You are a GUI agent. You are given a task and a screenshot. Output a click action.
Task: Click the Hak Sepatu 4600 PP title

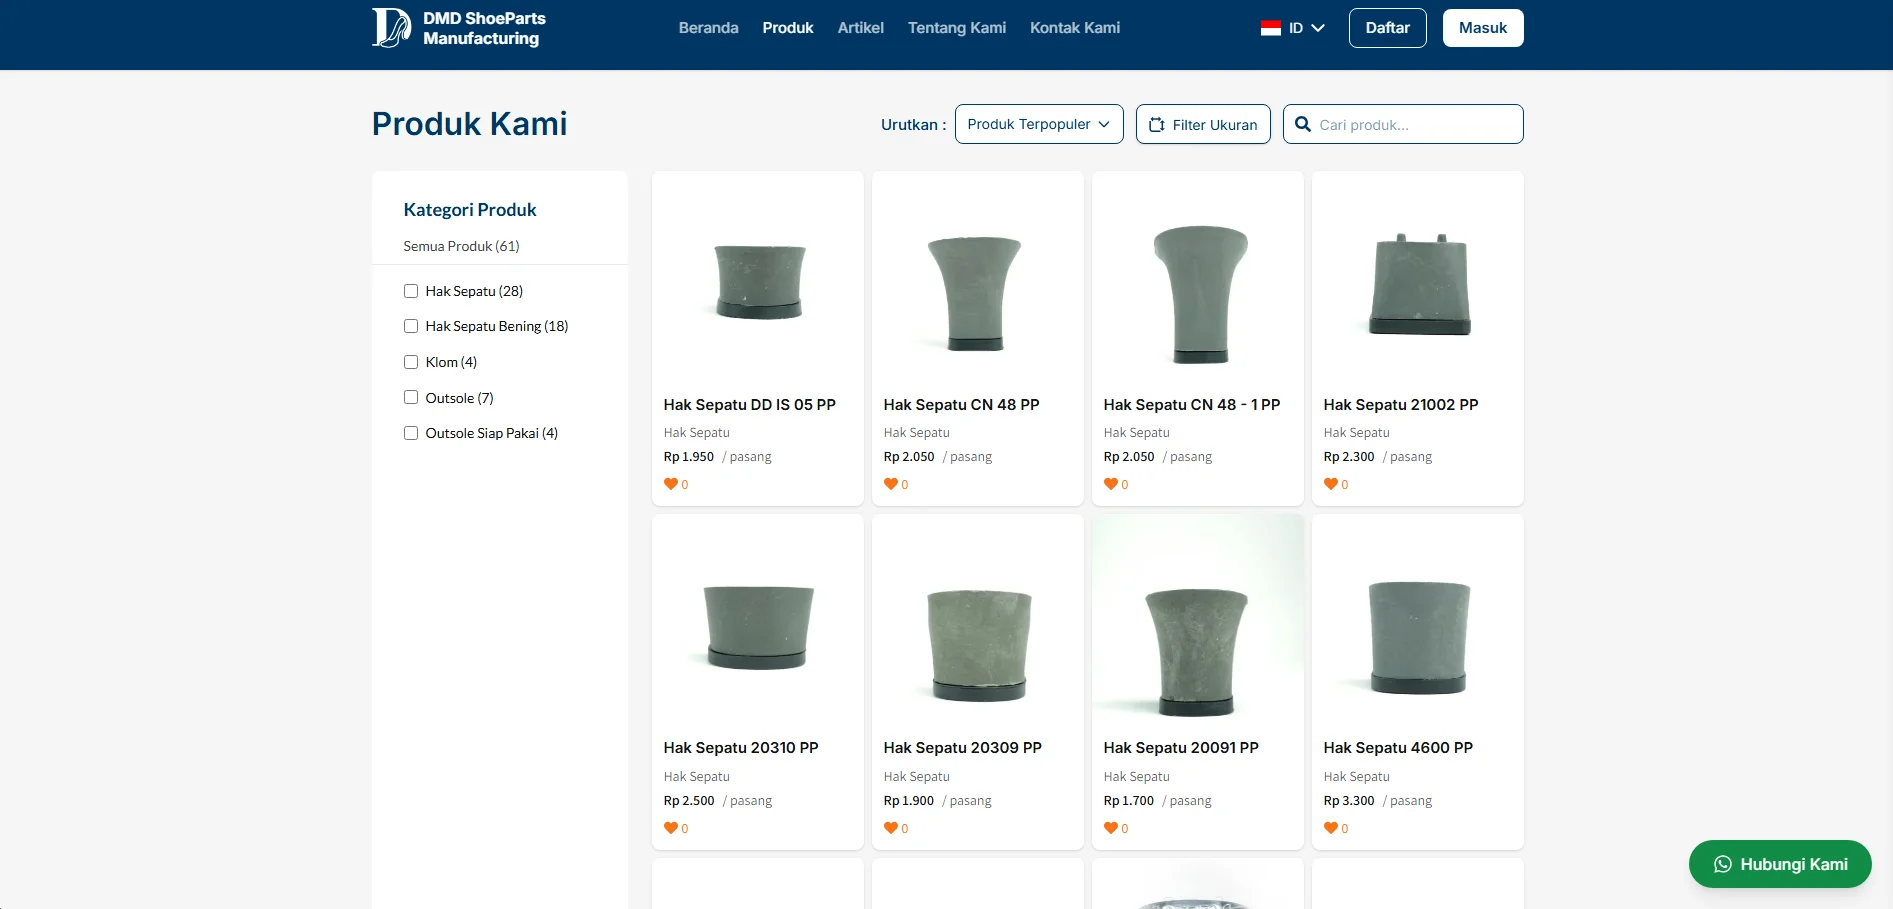pos(1398,748)
